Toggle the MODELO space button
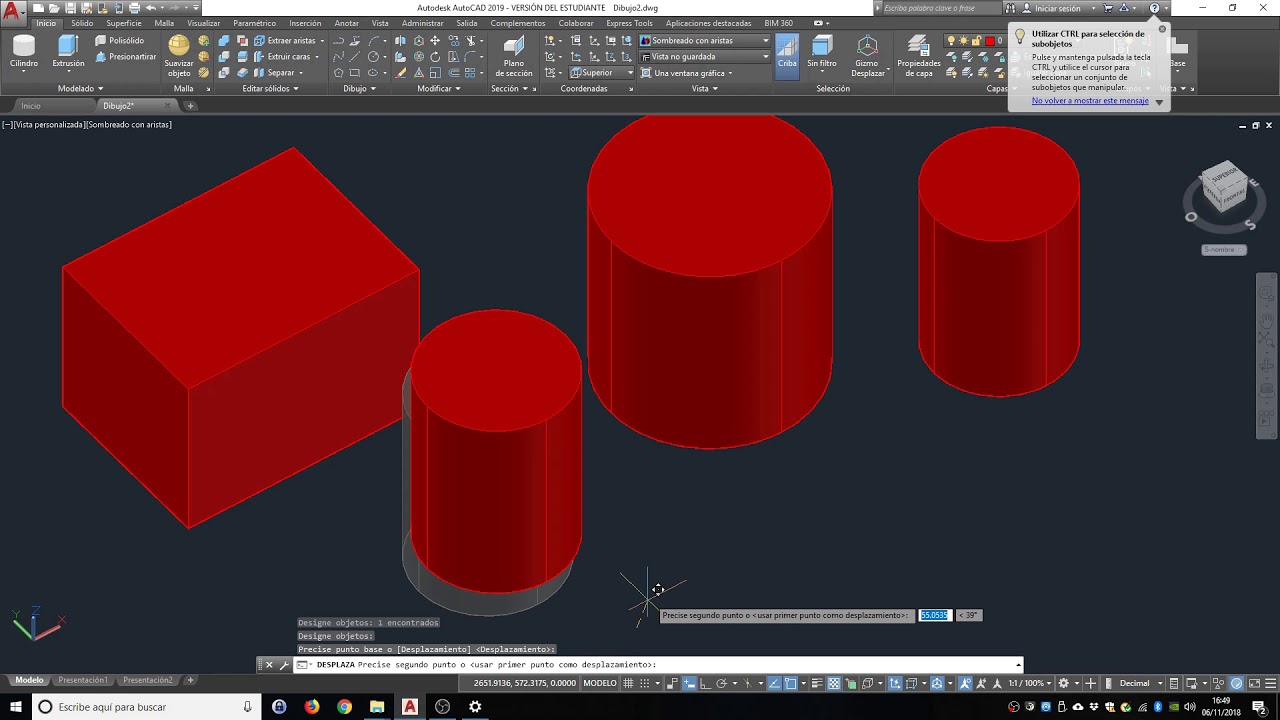Image resolution: width=1280 pixels, height=720 pixels. 600,683
